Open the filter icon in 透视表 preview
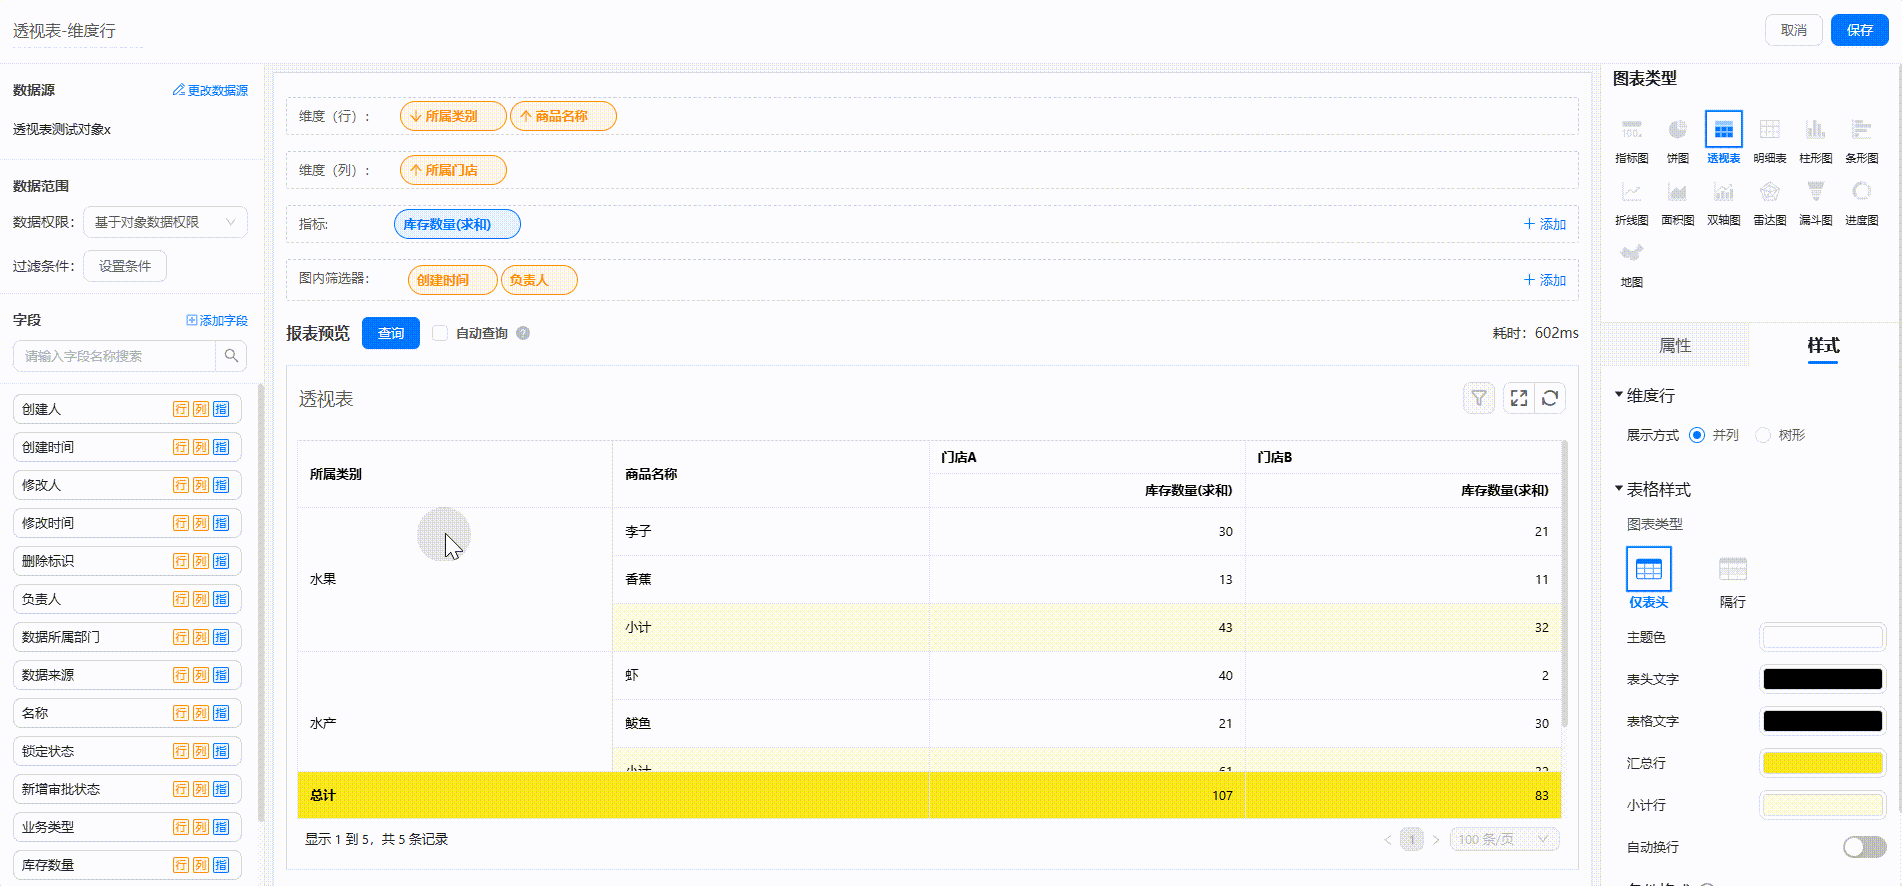The height and width of the screenshot is (886, 1902). [x=1478, y=398]
